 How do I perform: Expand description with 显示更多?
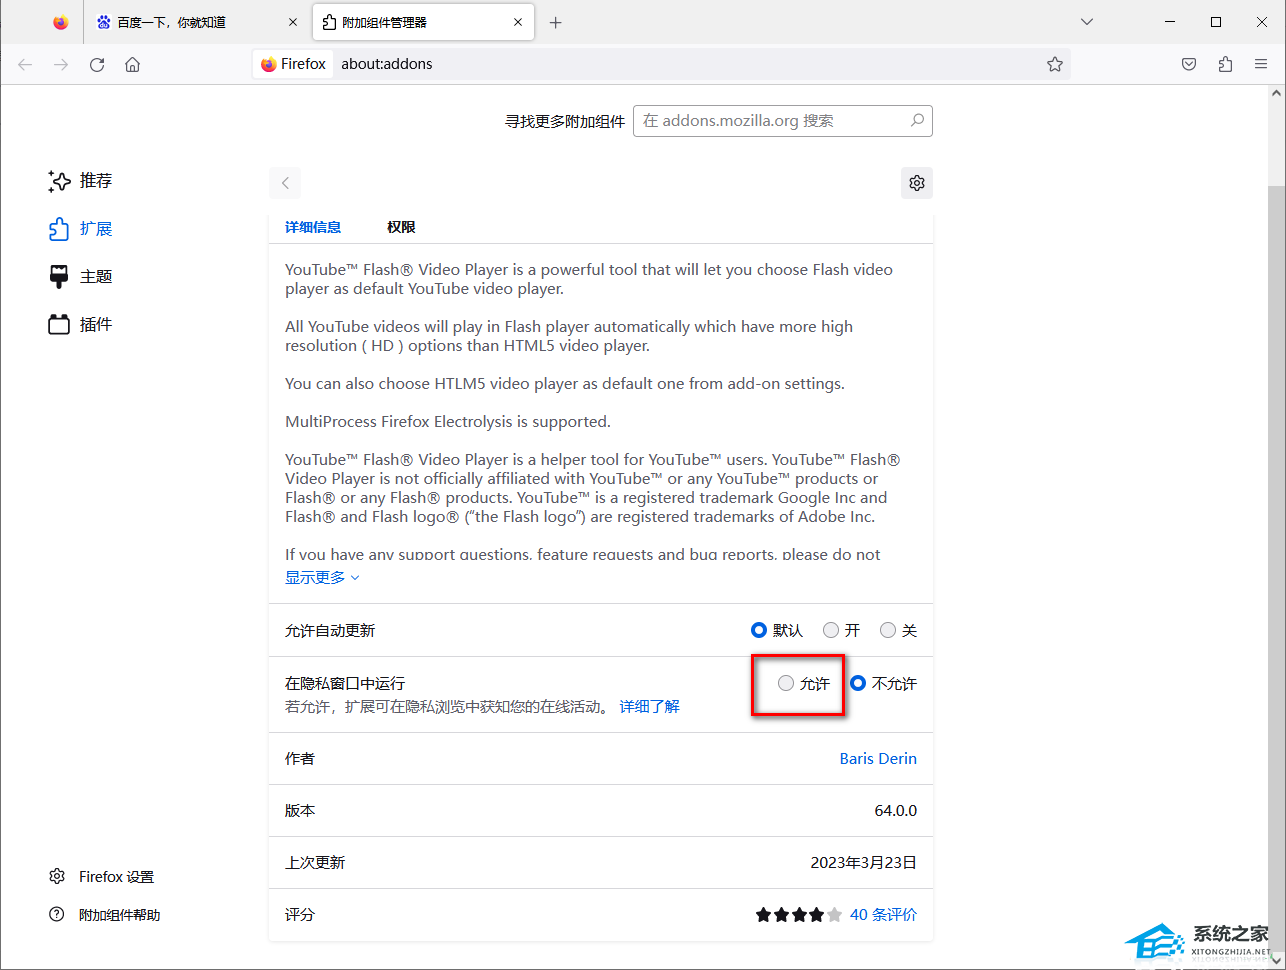322,578
